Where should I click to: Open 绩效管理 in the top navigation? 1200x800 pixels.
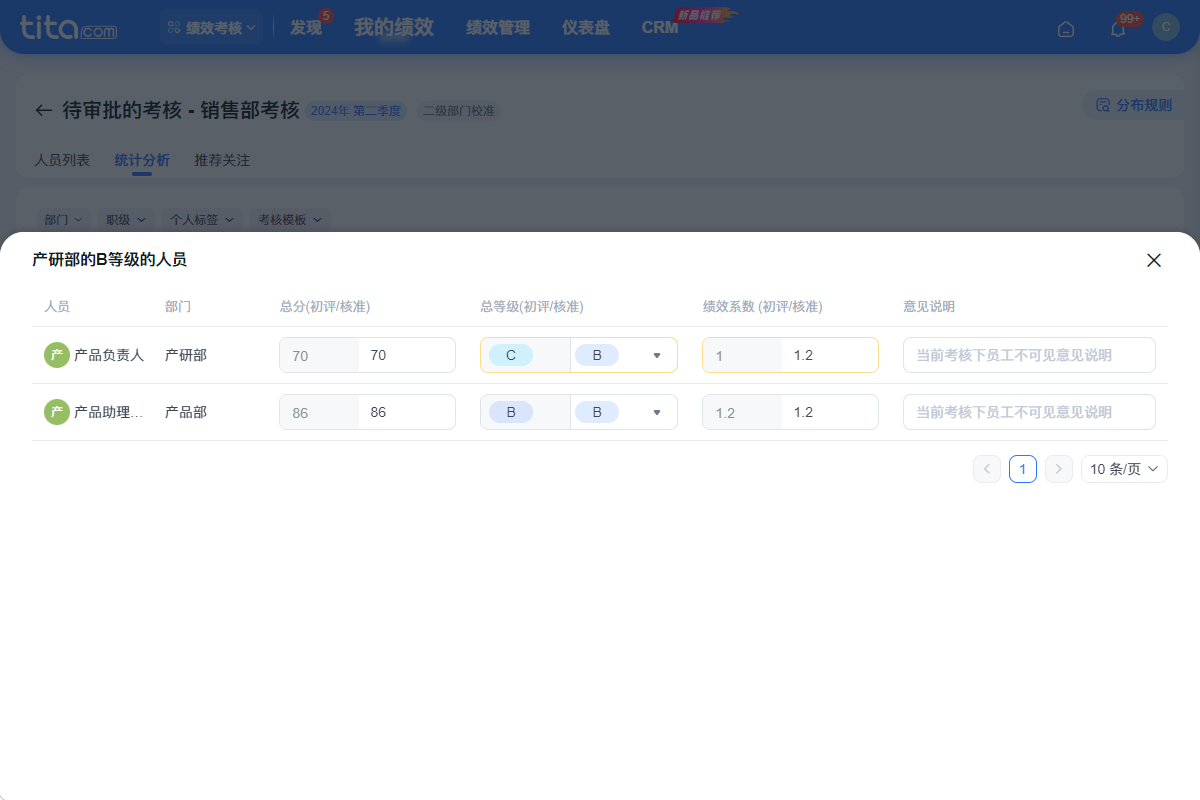point(498,28)
